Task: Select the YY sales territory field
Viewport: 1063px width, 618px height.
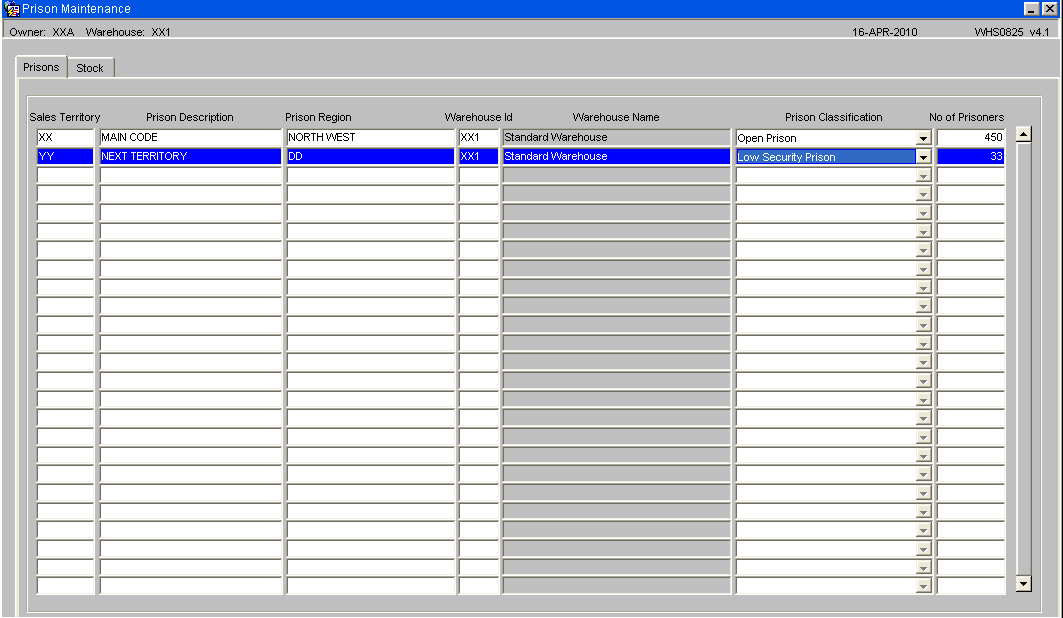Action: tap(65, 157)
